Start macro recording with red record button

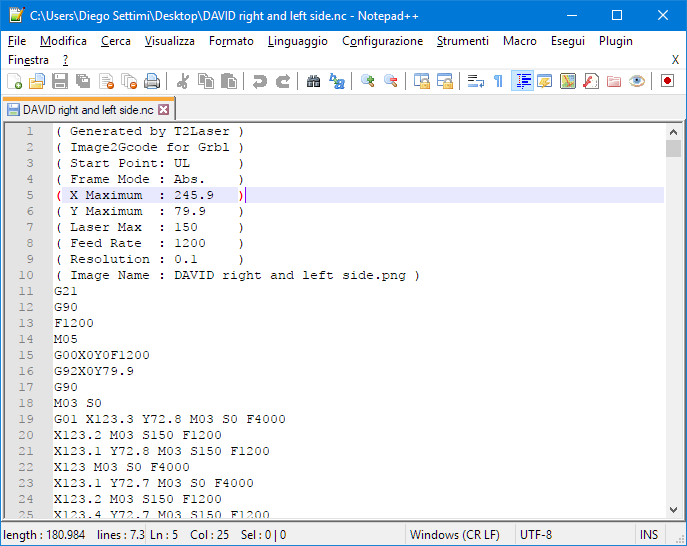click(667, 81)
